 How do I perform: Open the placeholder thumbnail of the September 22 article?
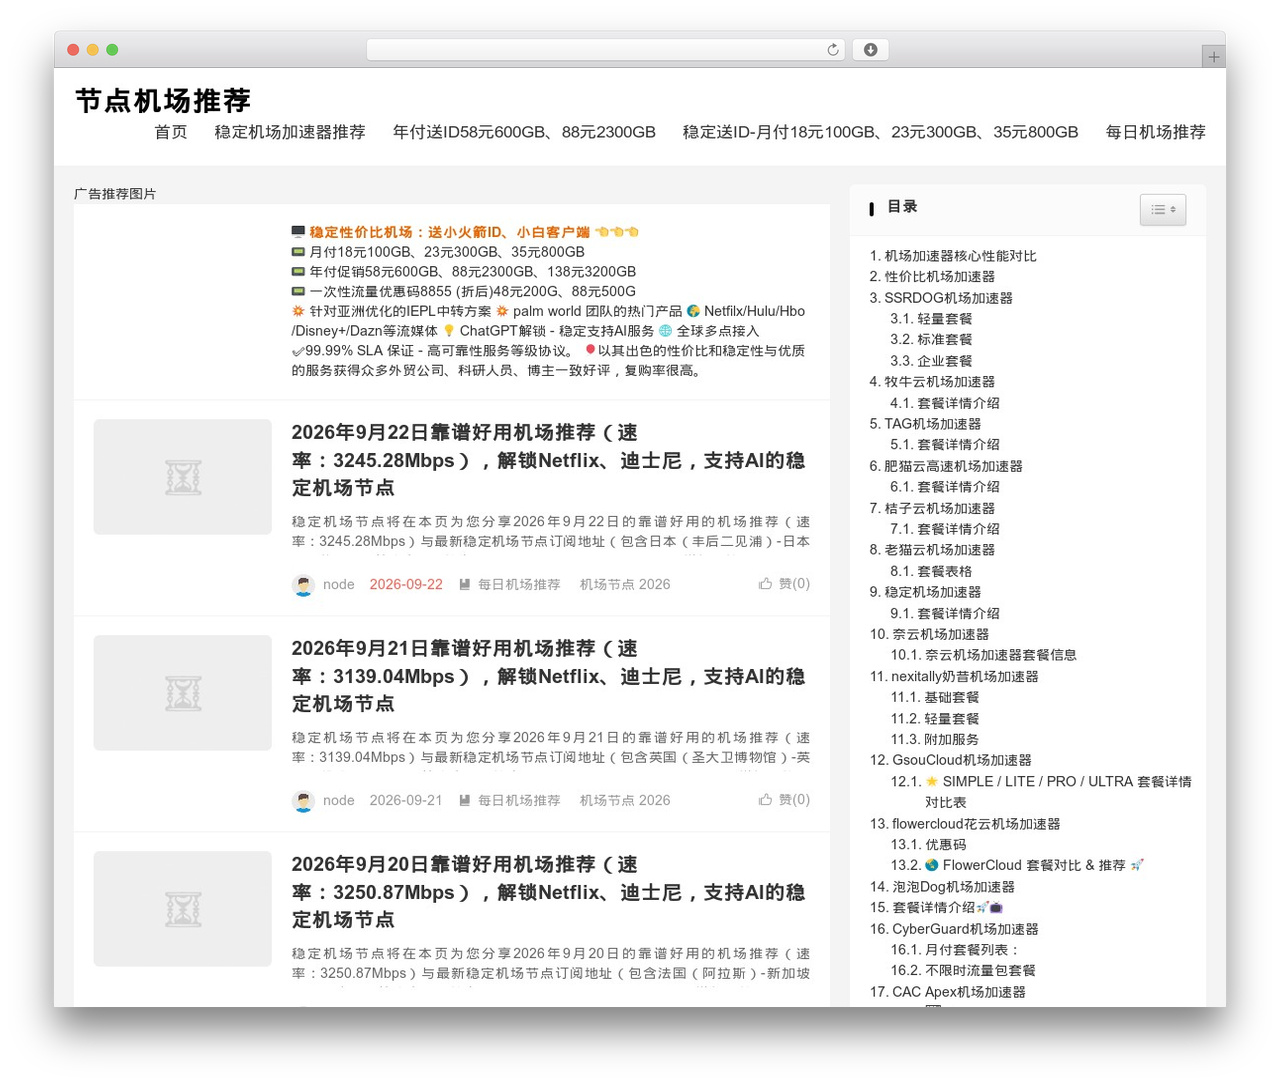coord(183,477)
